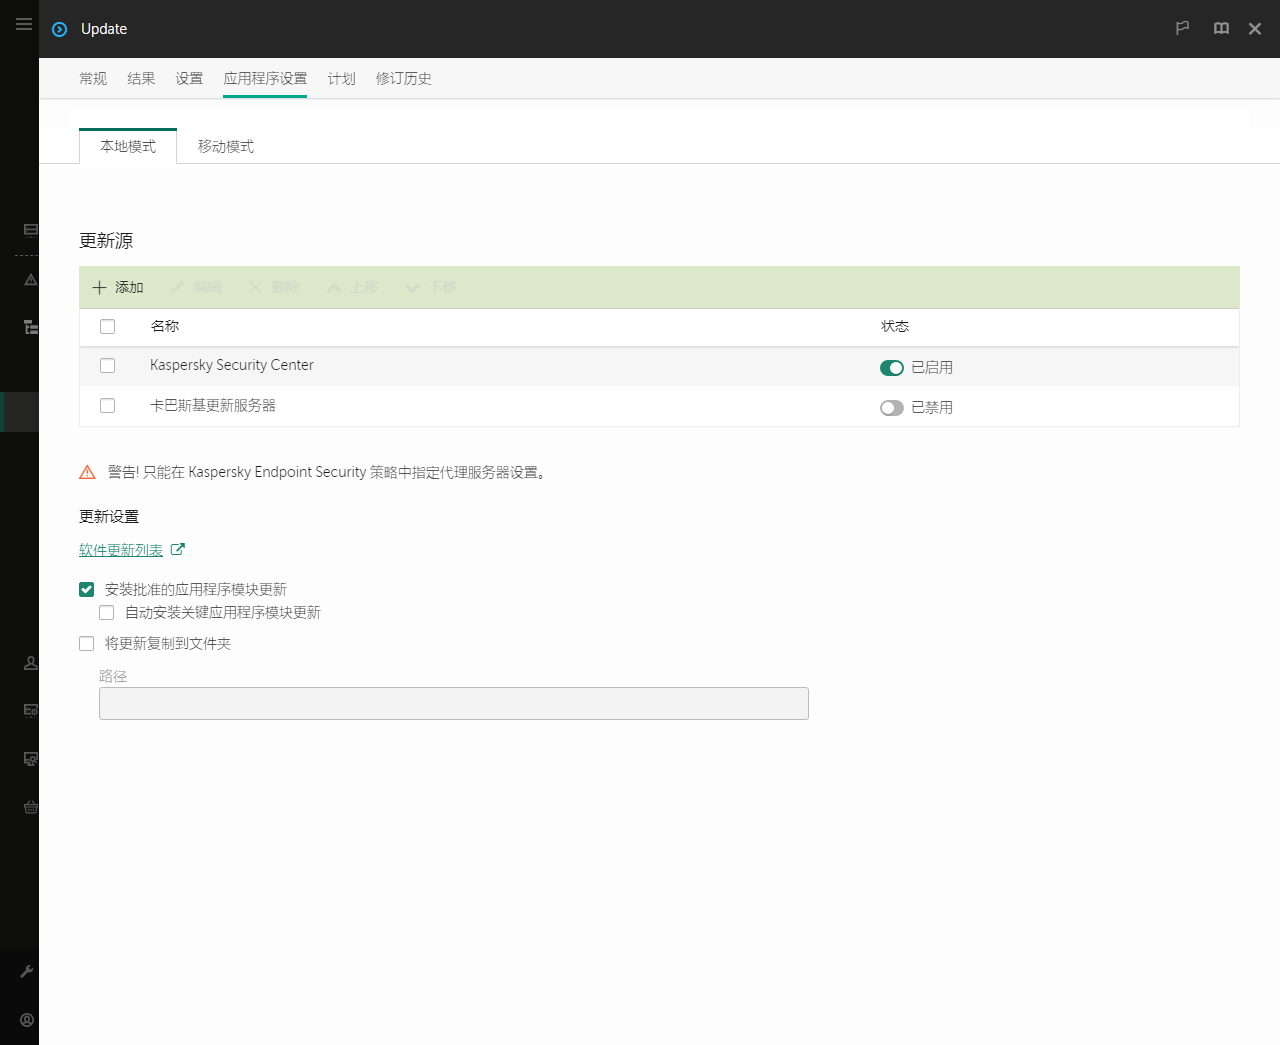The width and height of the screenshot is (1280, 1045).
Task: Click the user account icon at sidebar bottom
Action: 27,1020
